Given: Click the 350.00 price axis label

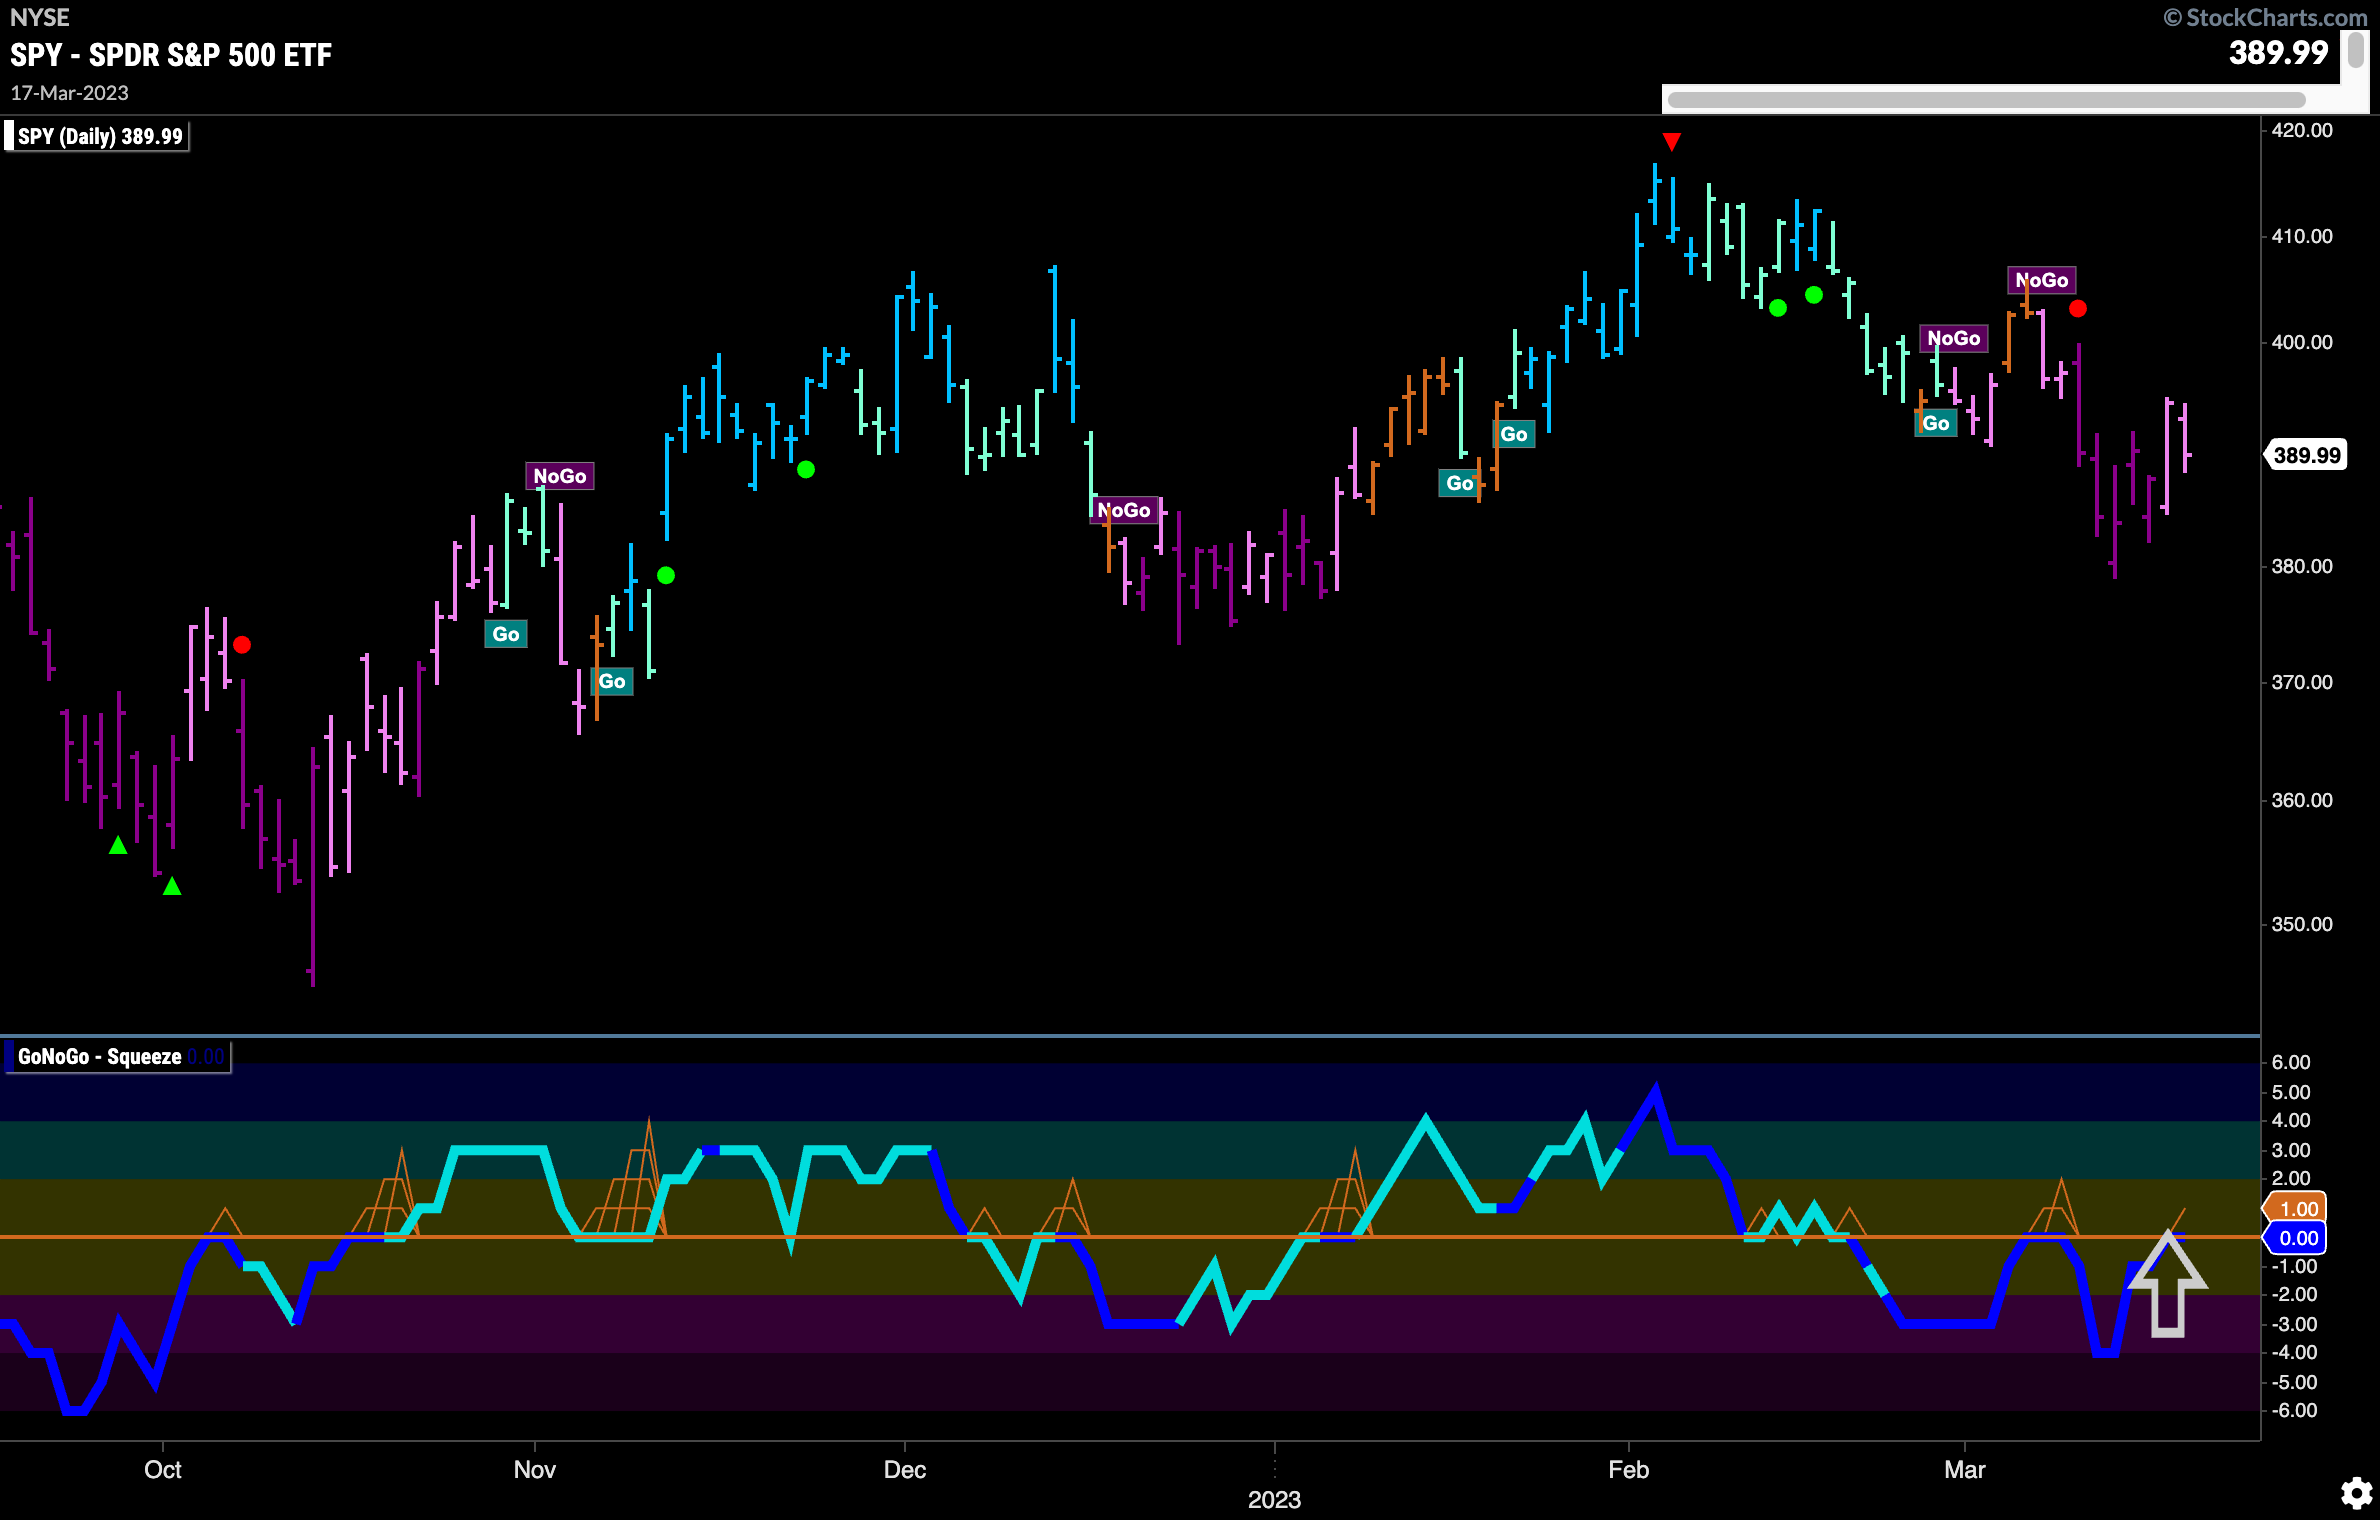Looking at the screenshot, I should (2302, 924).
